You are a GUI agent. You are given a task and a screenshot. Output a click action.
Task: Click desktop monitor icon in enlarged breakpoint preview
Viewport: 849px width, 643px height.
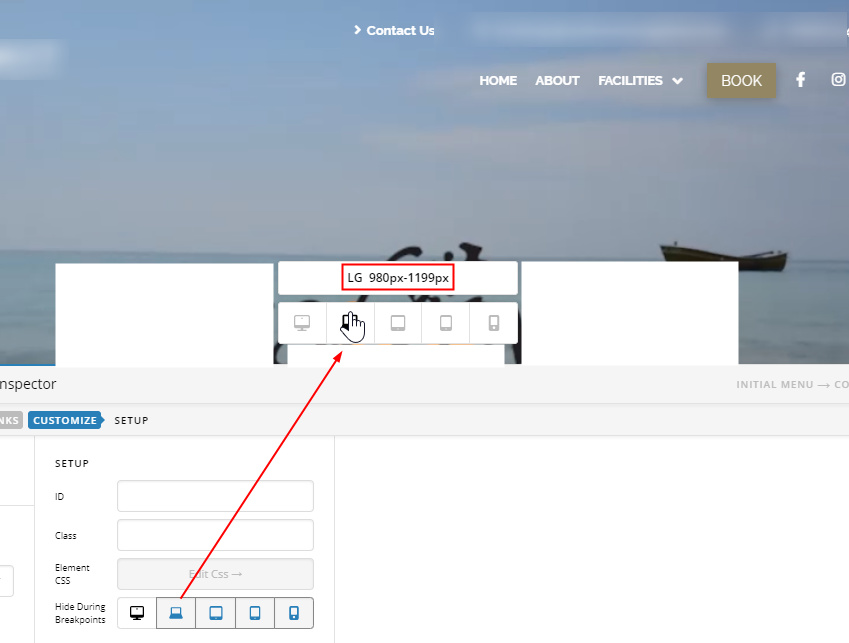pyautogui.click(x=302, y=323)
